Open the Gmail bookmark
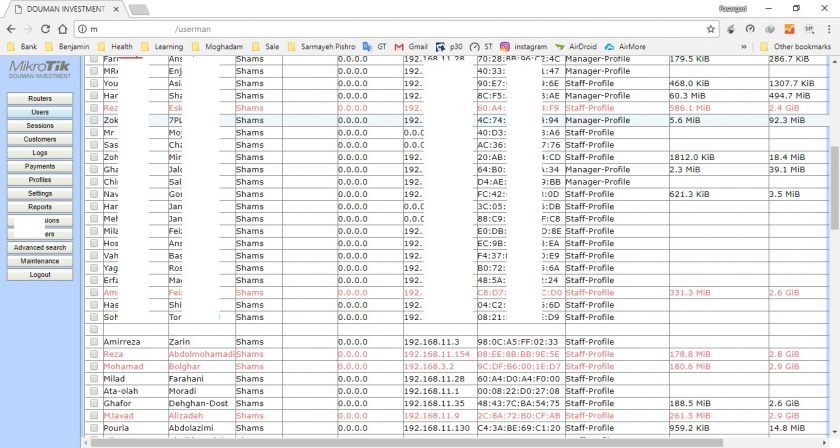 (x=411, y=46)
